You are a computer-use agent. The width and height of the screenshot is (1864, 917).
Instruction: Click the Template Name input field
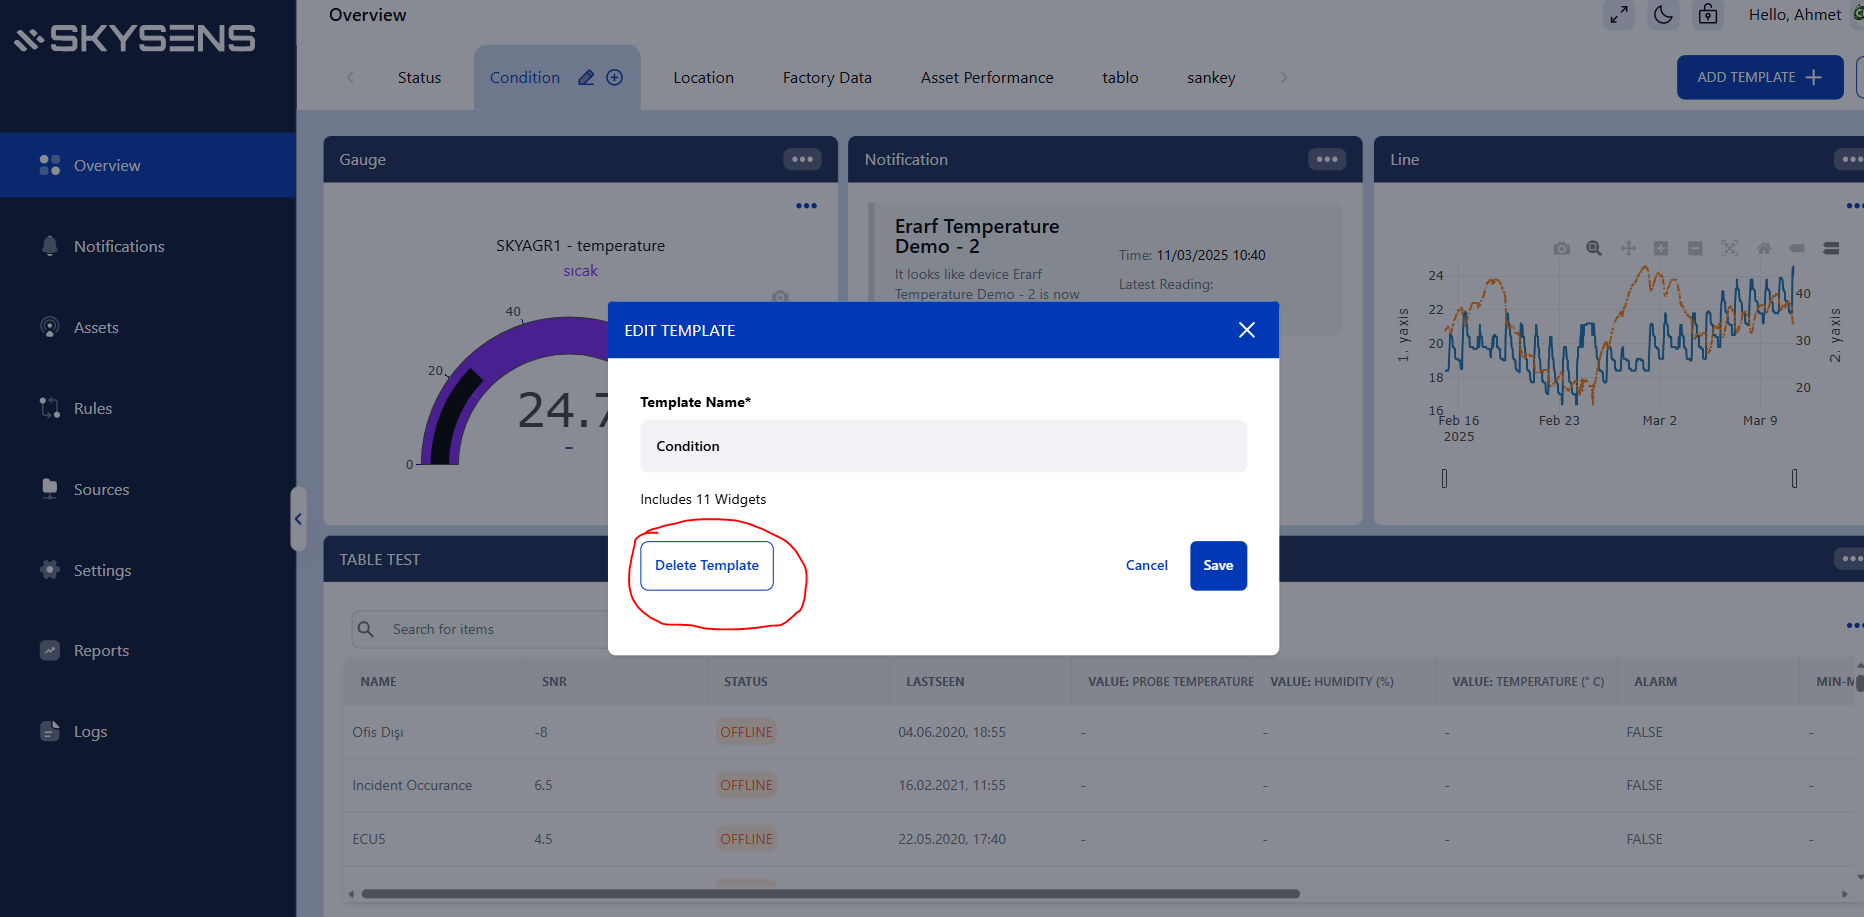[x=942, y=446]
